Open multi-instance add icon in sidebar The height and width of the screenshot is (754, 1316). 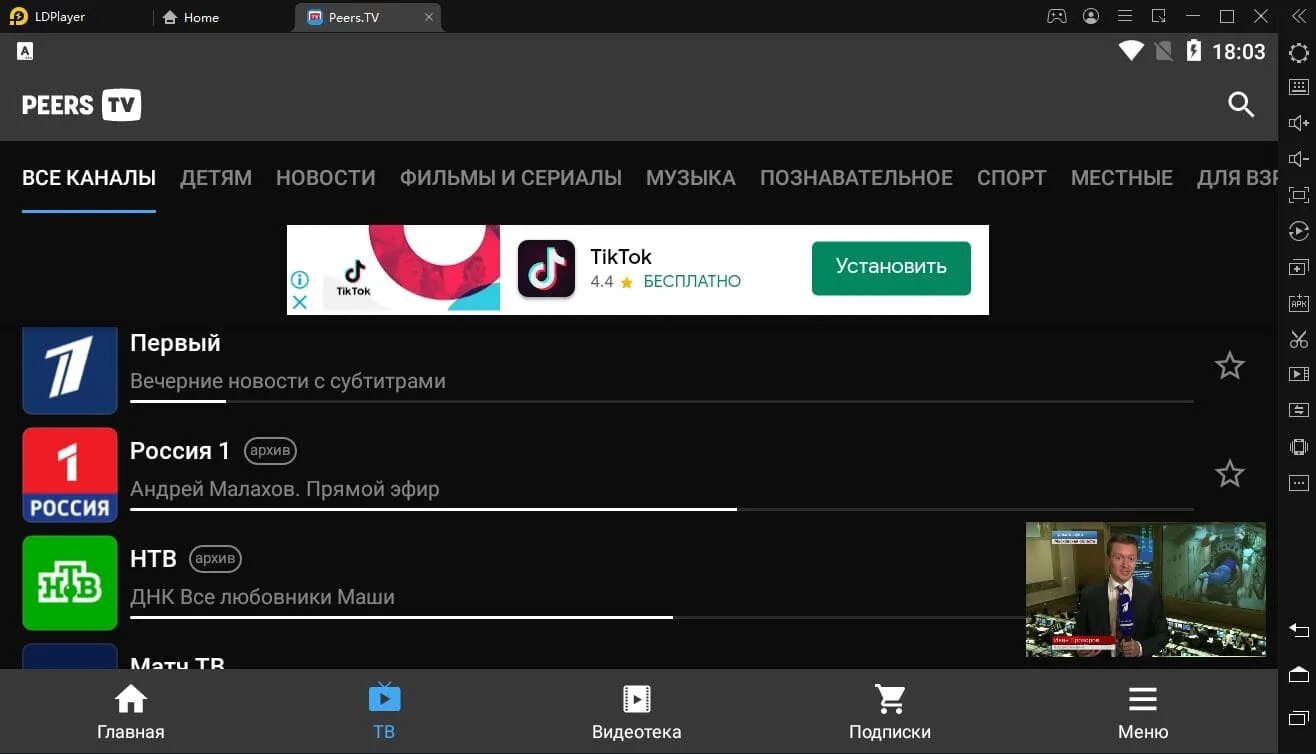click(x=1298, y=267)
